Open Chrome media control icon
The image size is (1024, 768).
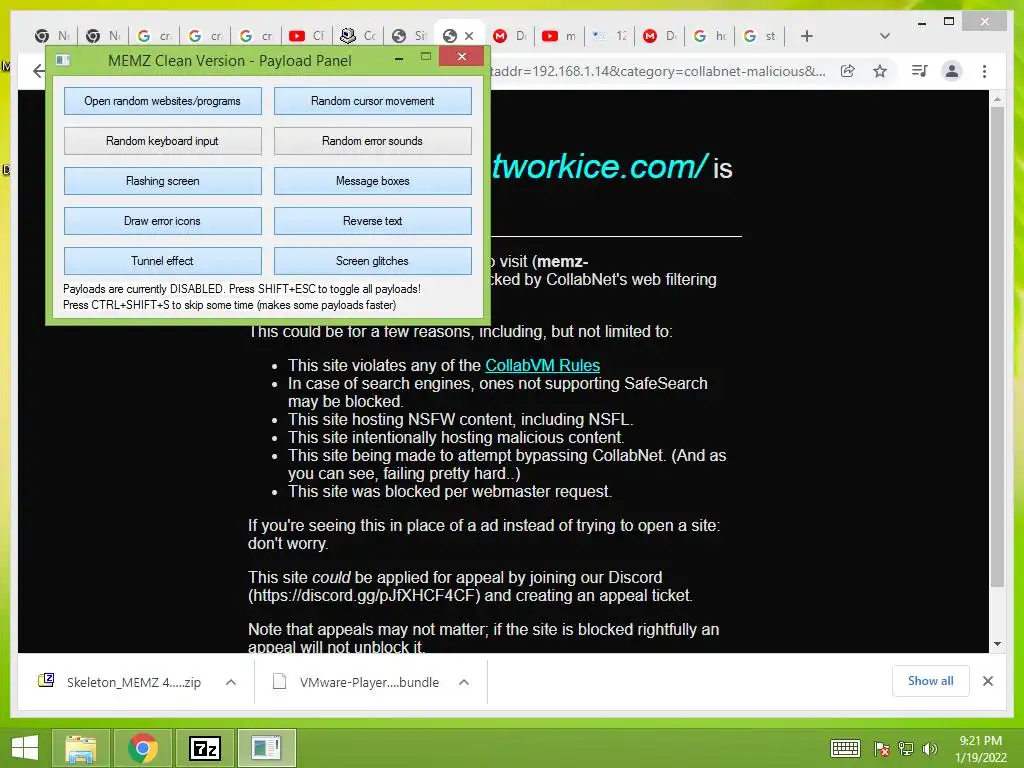click(x=920, y=71)
